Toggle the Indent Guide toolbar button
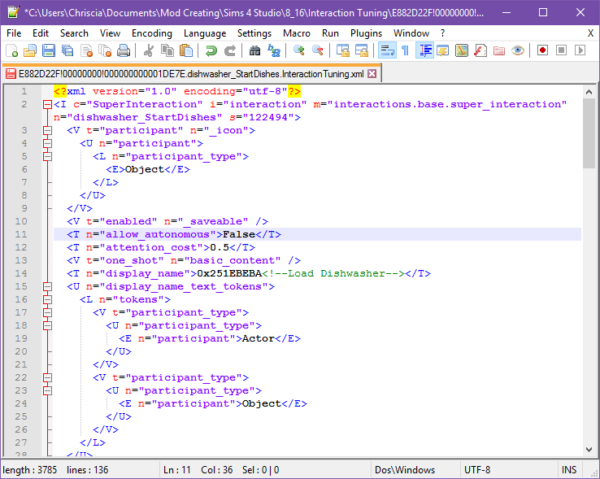 coord(423,50)
